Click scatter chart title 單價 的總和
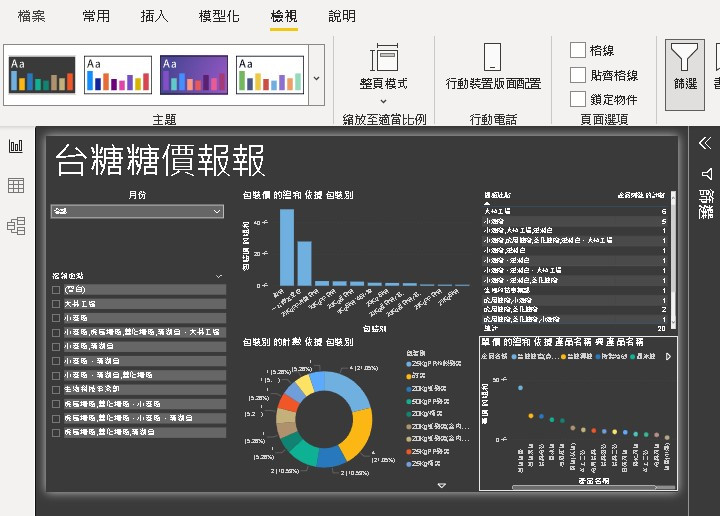The width and height of the screenshot is (720, 516). 562,342
